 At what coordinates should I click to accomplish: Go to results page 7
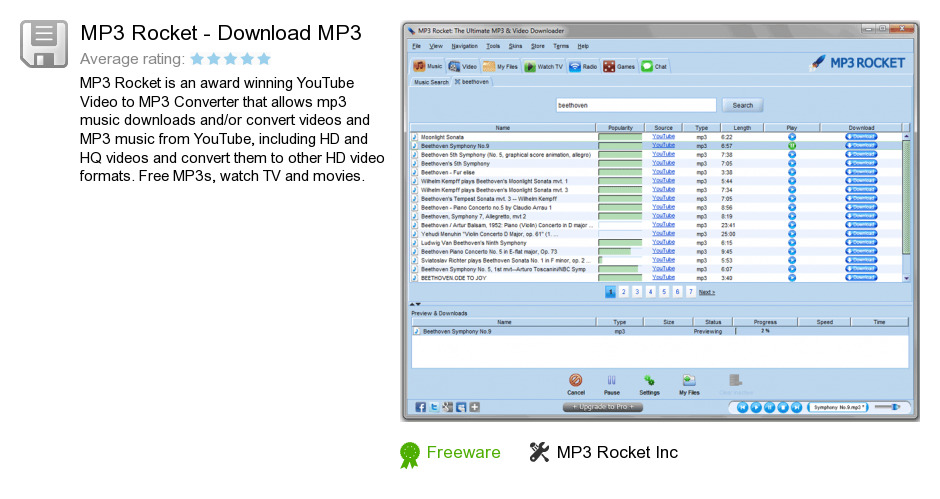pos(691,292)
